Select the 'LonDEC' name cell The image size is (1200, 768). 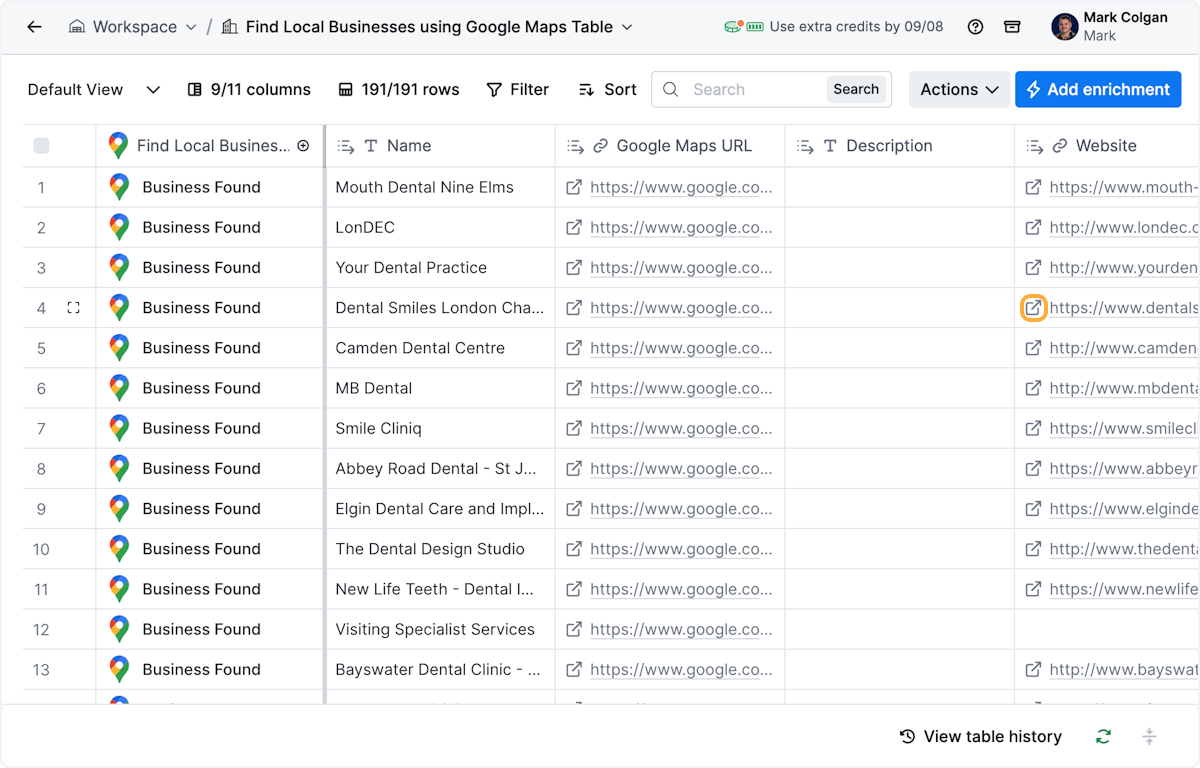tap(440, 227)
